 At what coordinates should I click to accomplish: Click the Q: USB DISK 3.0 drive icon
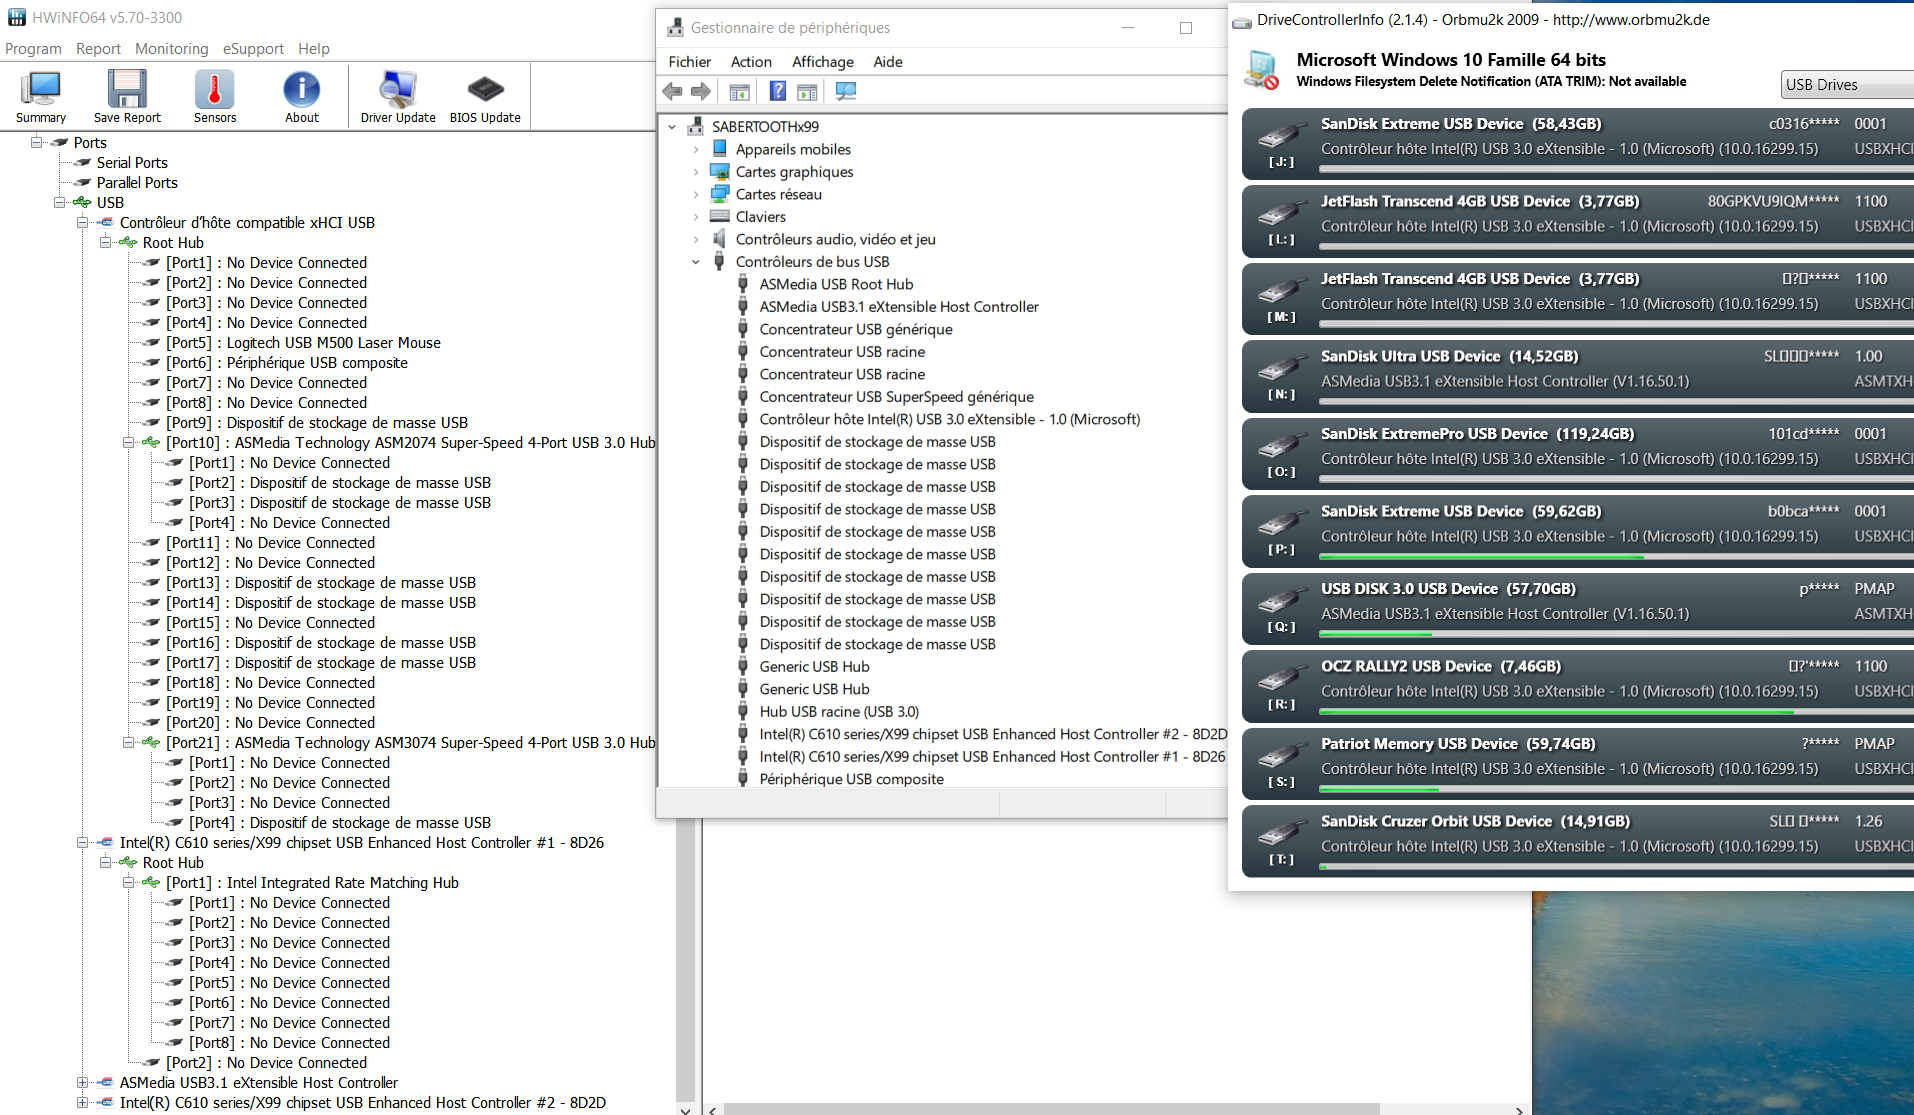1282,599
